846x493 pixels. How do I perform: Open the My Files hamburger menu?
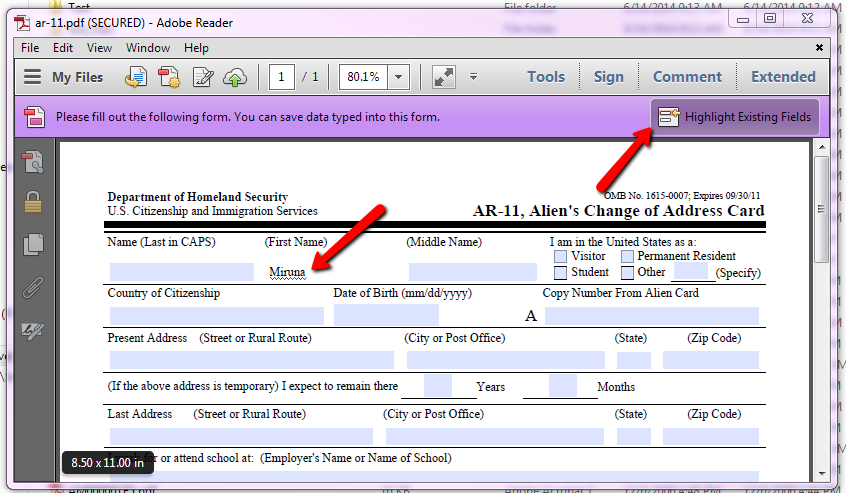click(x=33, y=77)
